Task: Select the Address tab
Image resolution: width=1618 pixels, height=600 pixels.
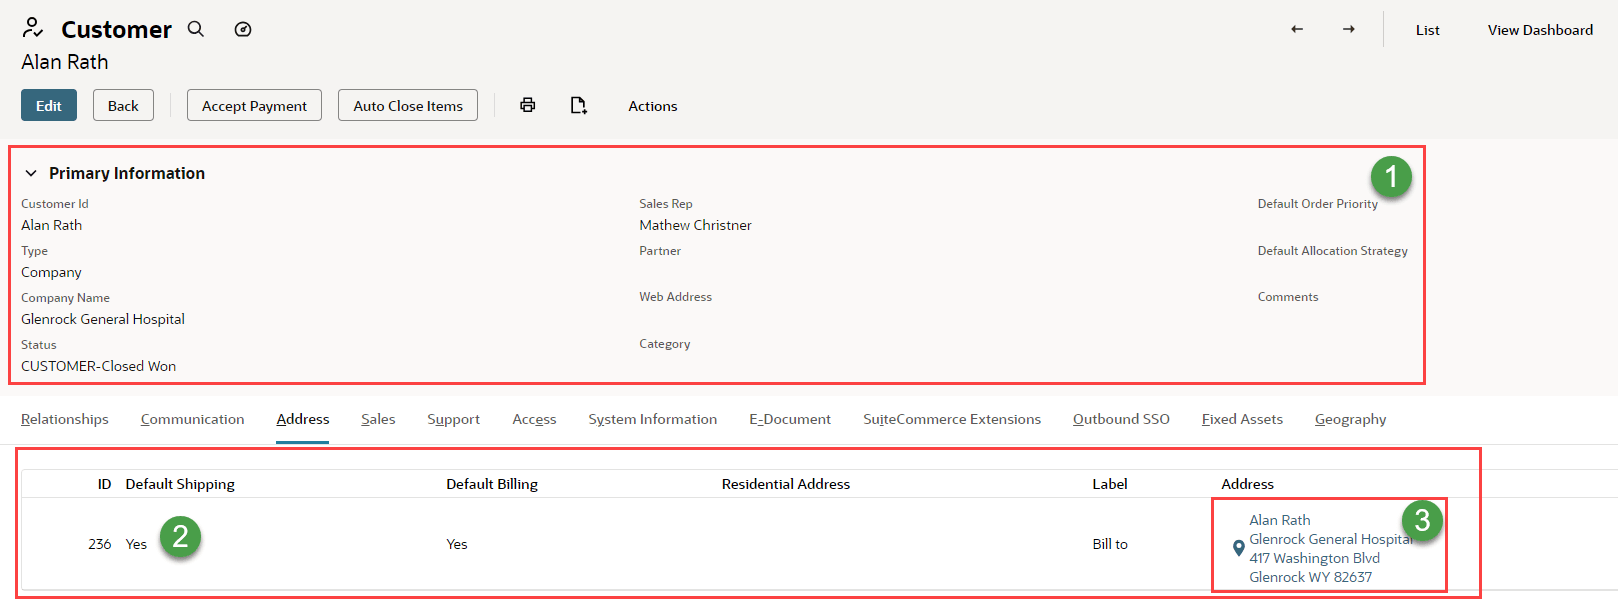Action: click(x=303, y=419)
